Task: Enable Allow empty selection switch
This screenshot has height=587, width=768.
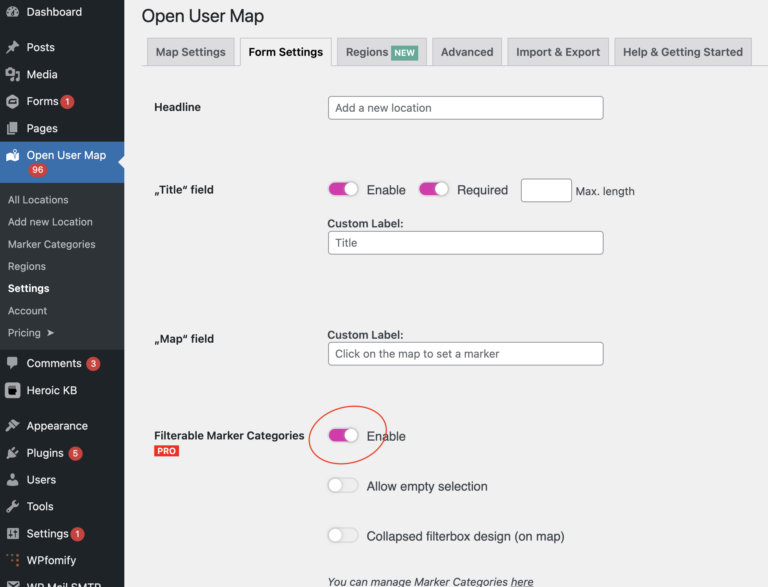Action: point(343,486)
